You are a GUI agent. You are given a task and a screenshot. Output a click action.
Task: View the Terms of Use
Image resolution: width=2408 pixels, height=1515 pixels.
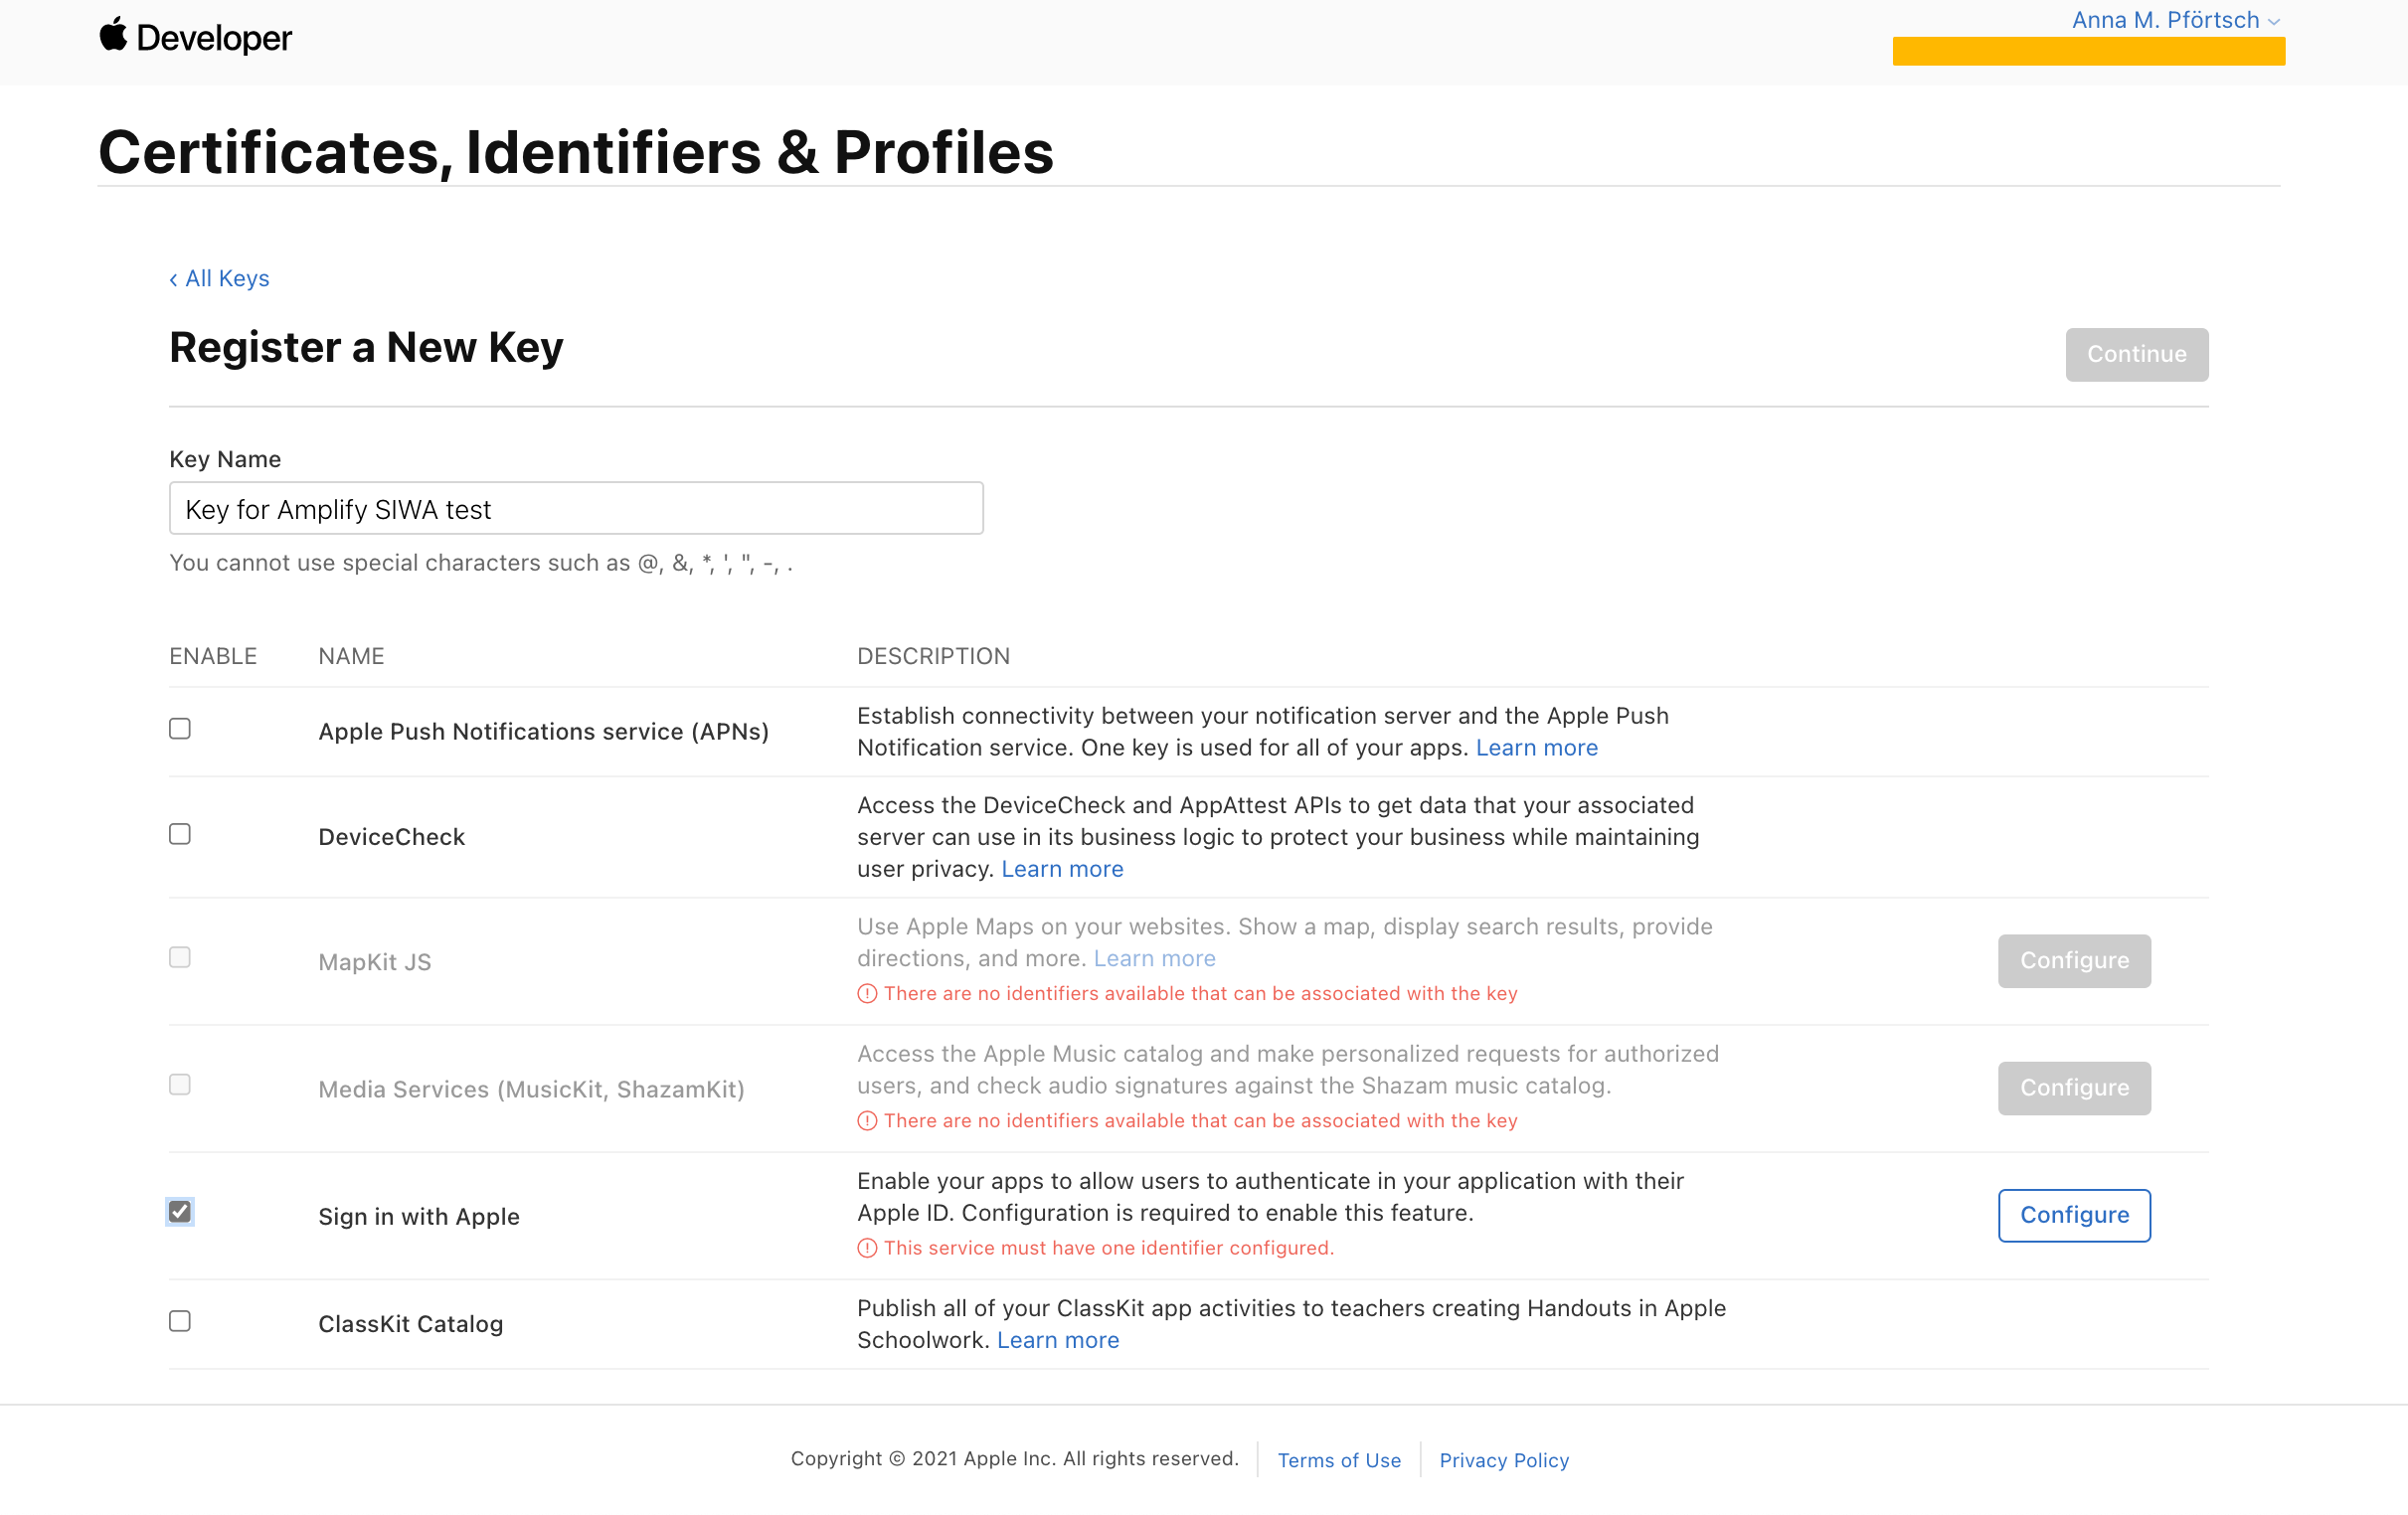click(1339, 1459)
